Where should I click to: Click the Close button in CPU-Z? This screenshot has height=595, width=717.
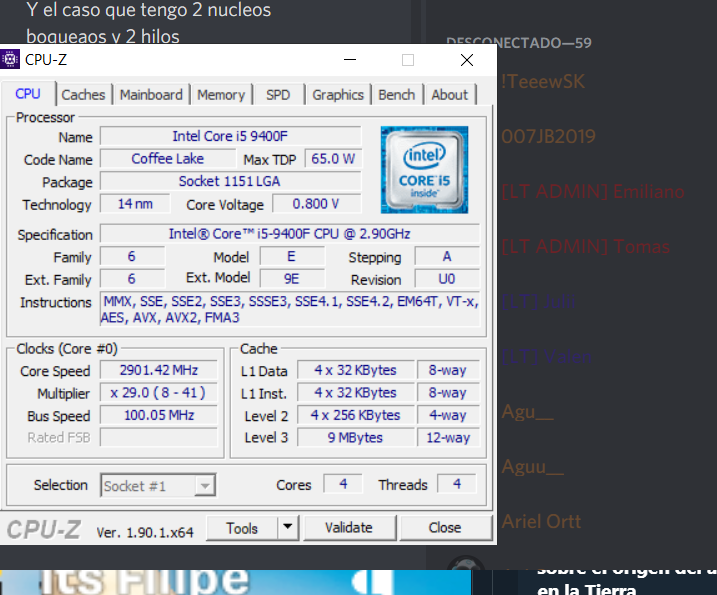(x=445, y=528)
